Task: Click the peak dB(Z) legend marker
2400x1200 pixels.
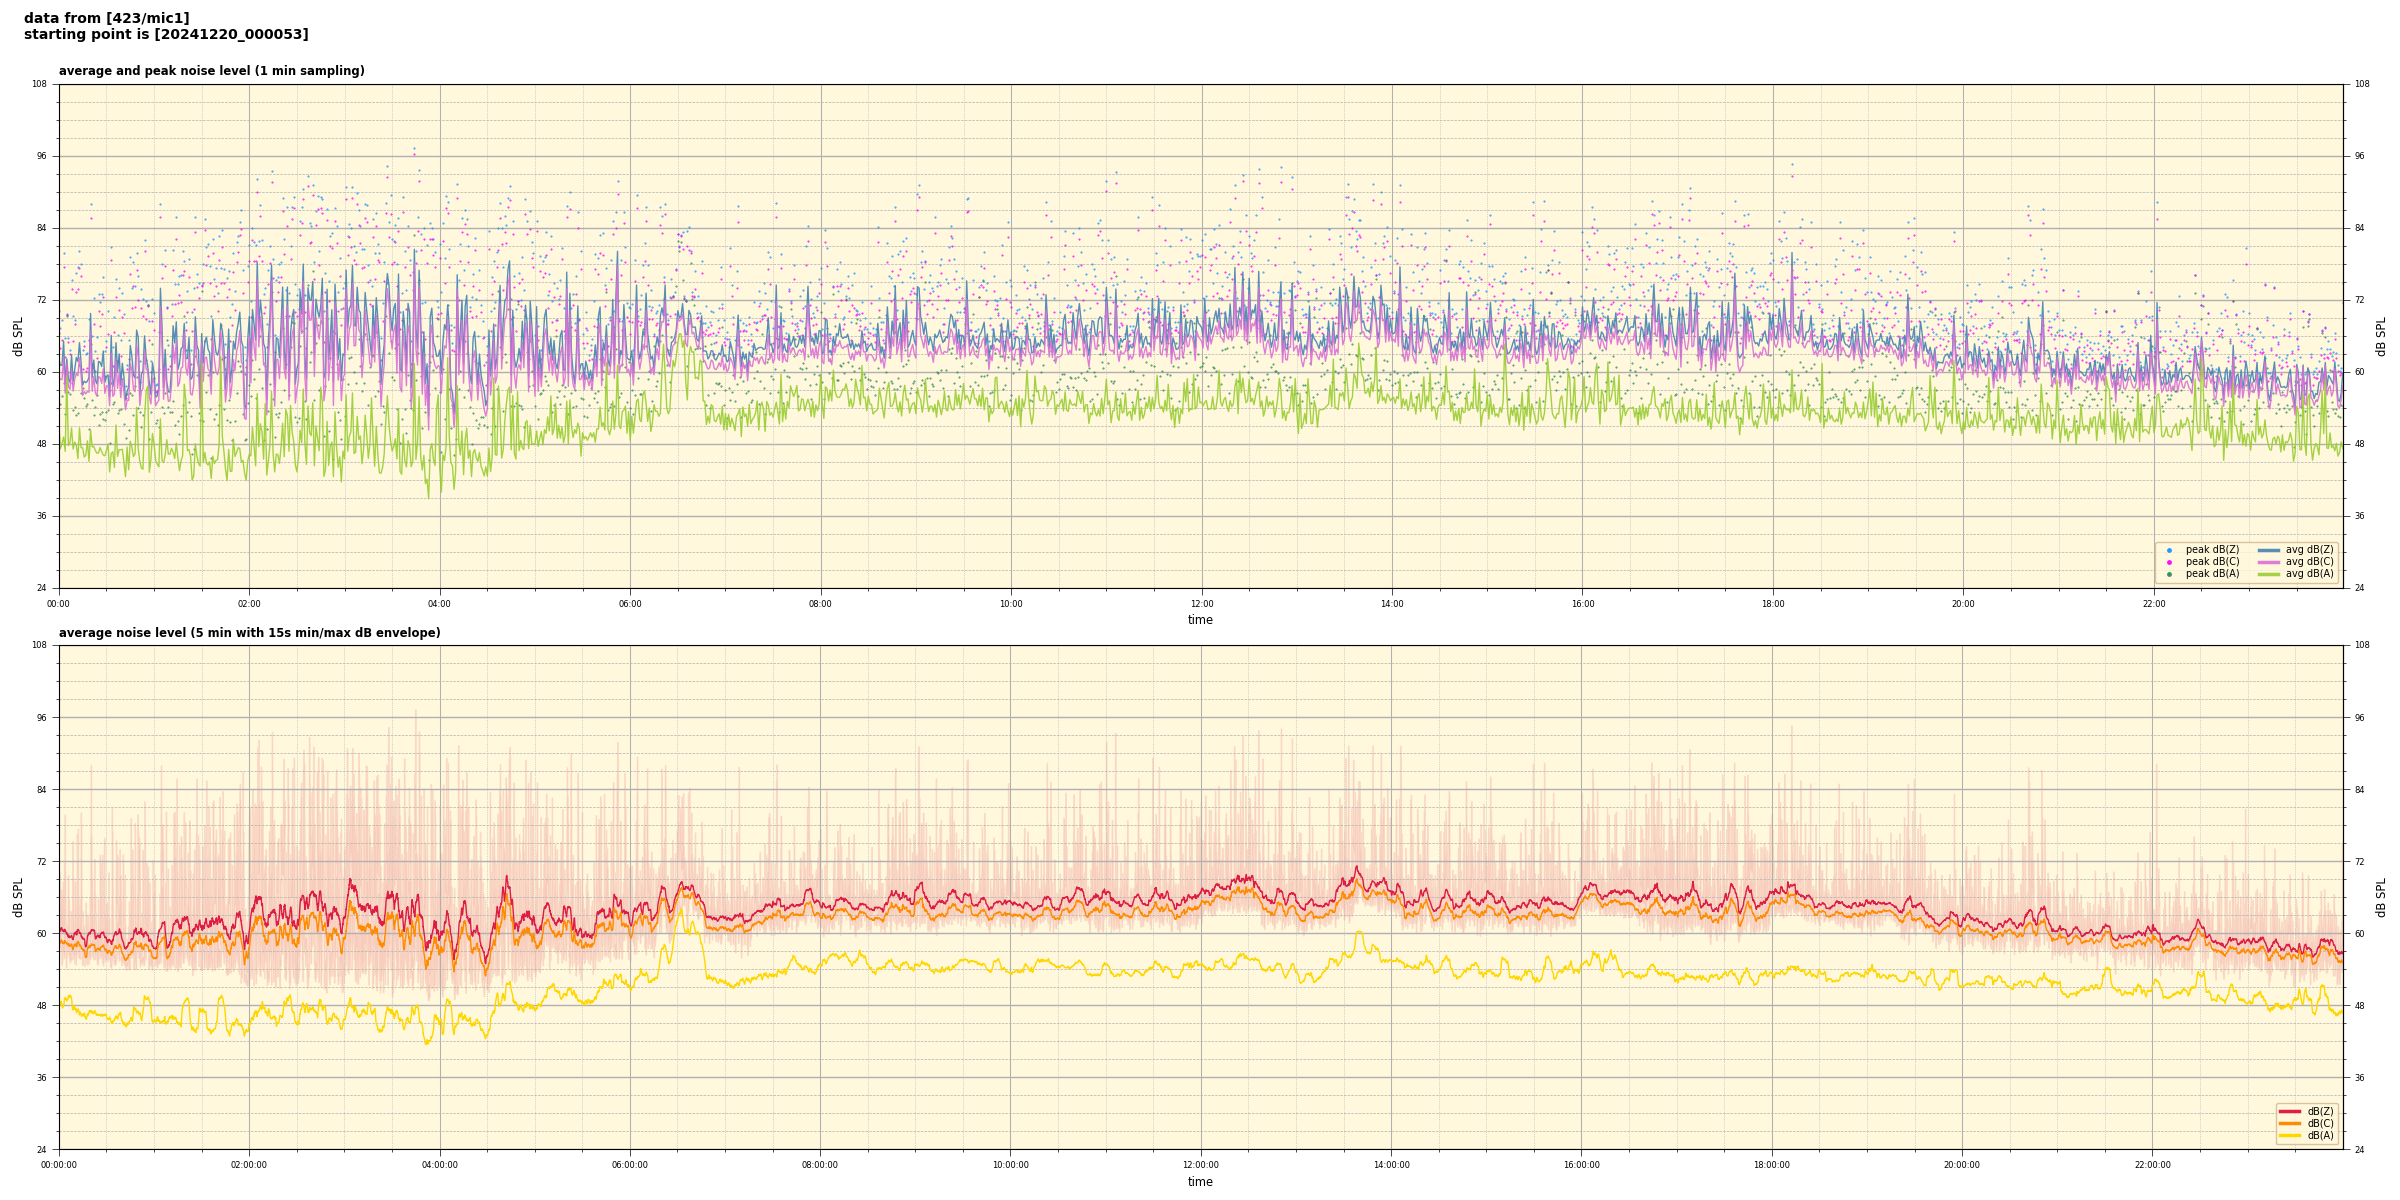Action: [2169, 550]
